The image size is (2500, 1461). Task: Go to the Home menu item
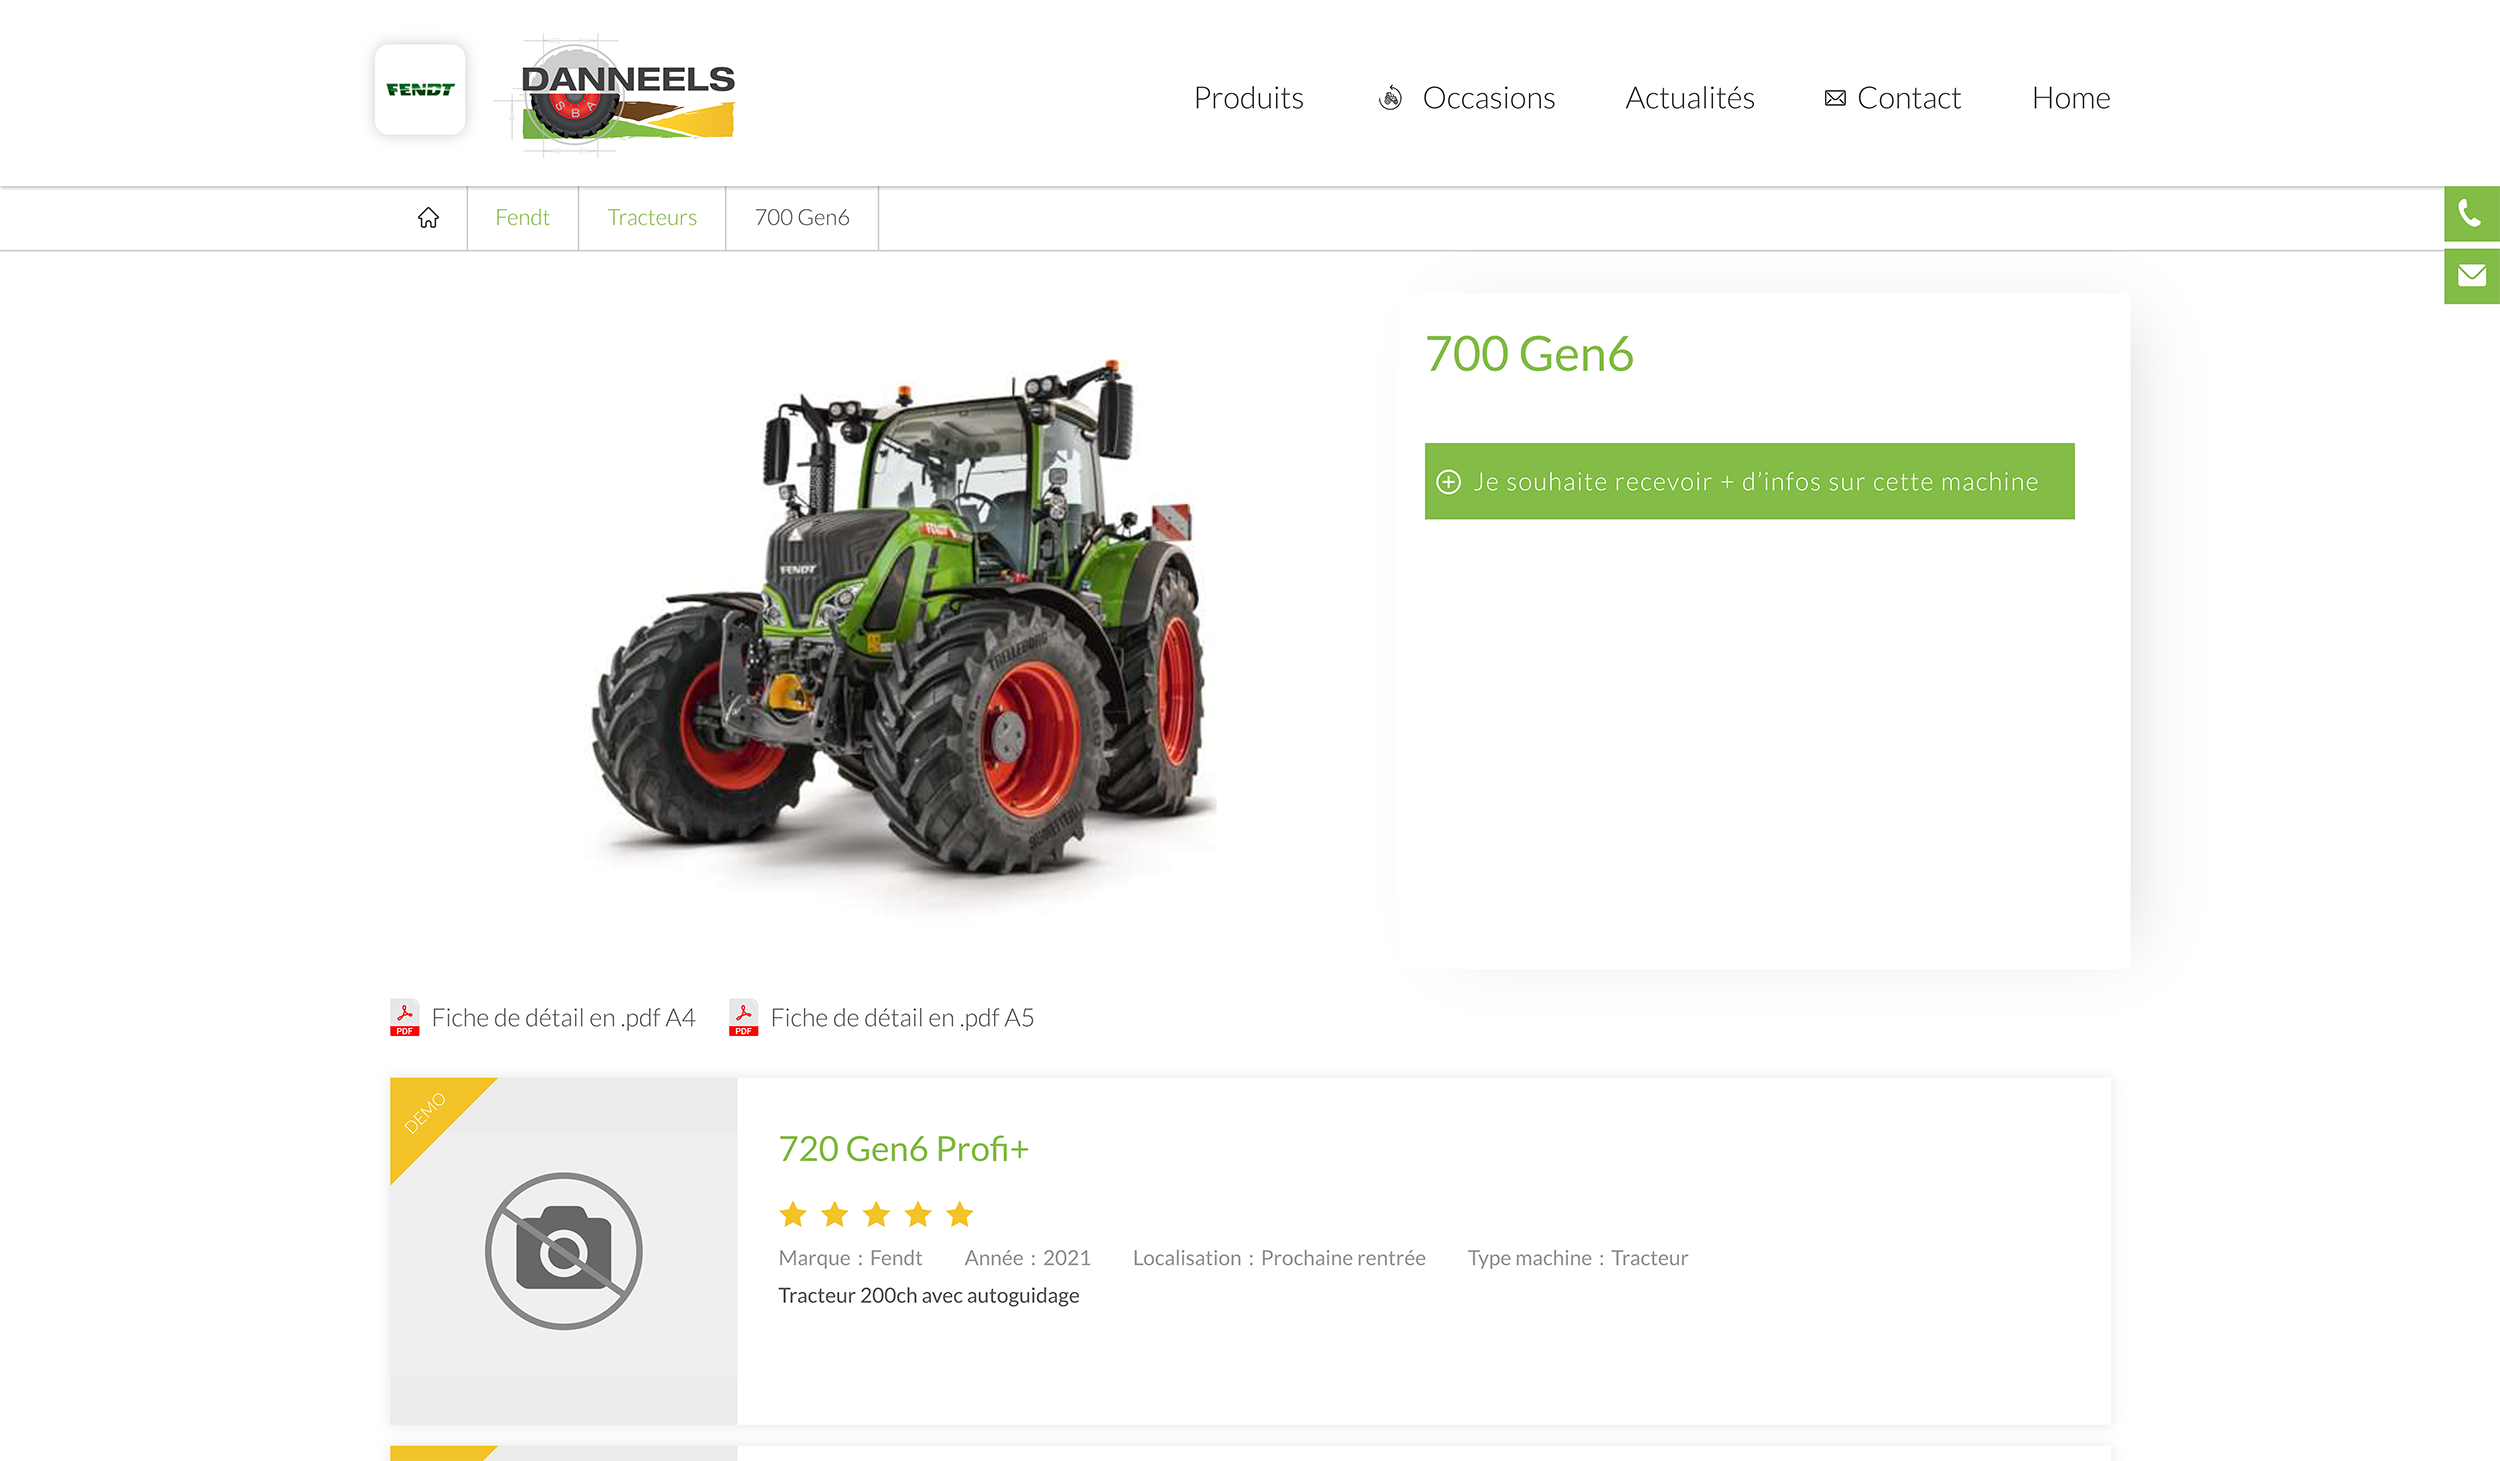(2070, 98)
